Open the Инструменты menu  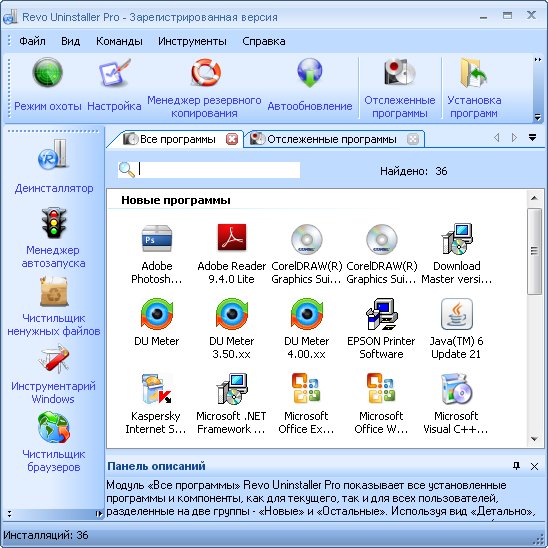[x=192, y=41]
